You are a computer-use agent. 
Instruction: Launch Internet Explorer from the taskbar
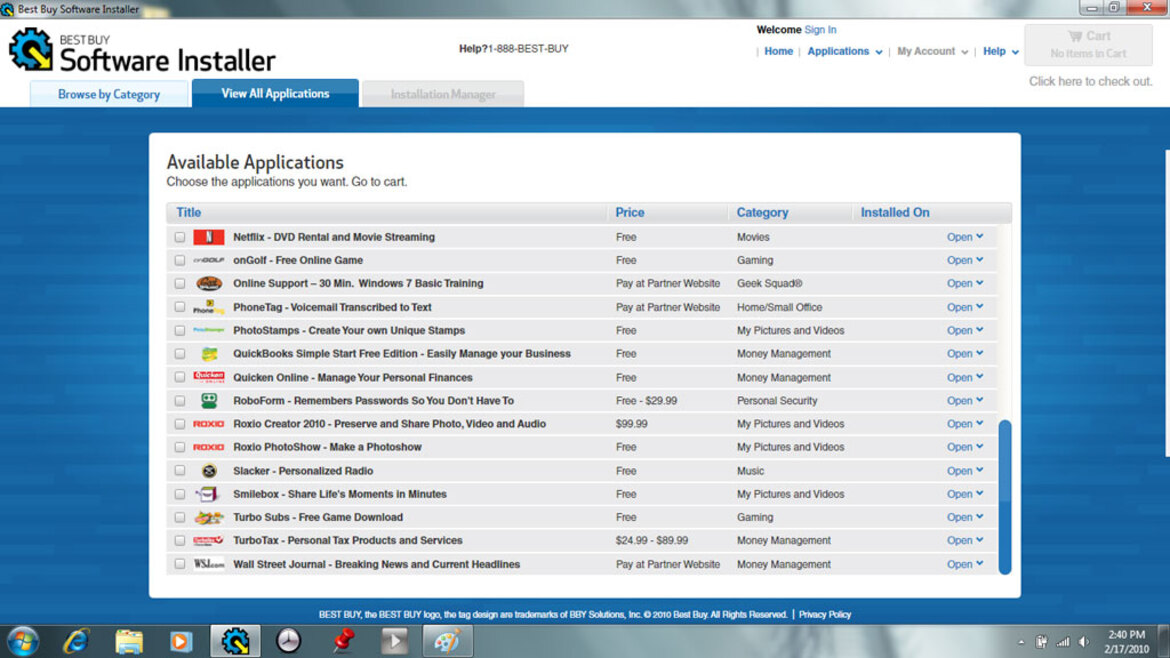click(x=76, y=642)
